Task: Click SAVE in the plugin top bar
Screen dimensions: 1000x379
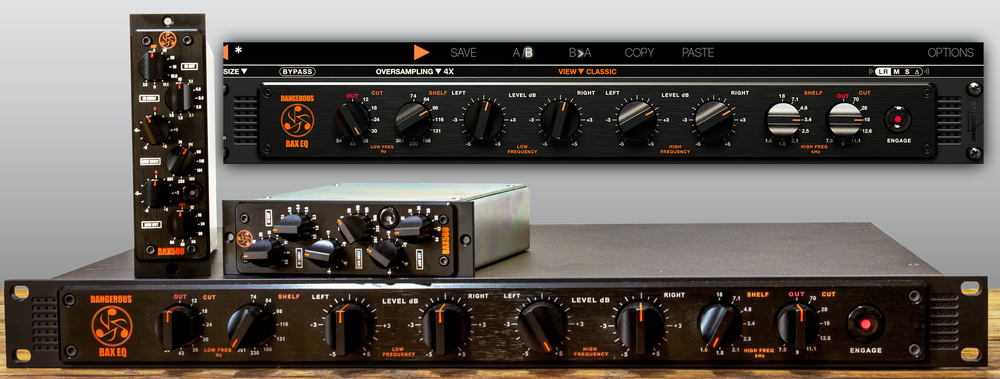Action: click(463, 52)
